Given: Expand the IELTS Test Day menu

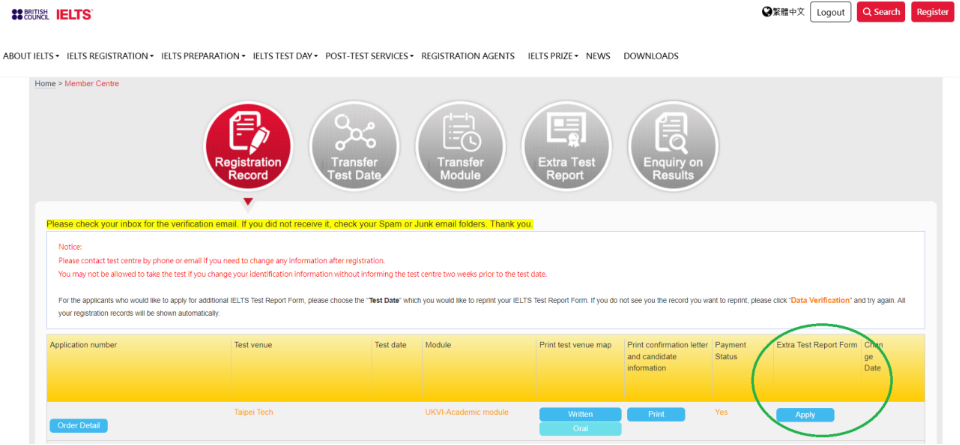Looking at the screenshot, I should click(285, 56).
